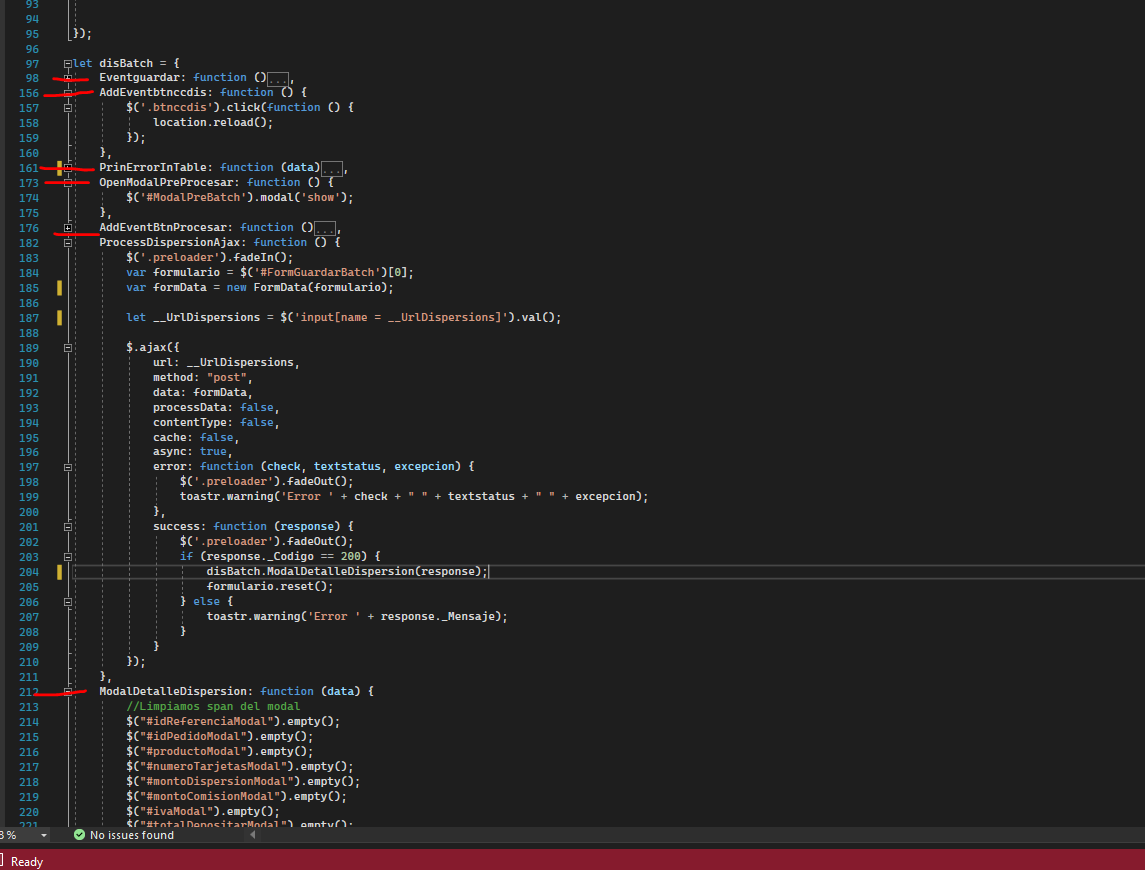Collapse the error callback function block
The height and width of the screenshot is (870, 1145).
click(x=68, y=467)
